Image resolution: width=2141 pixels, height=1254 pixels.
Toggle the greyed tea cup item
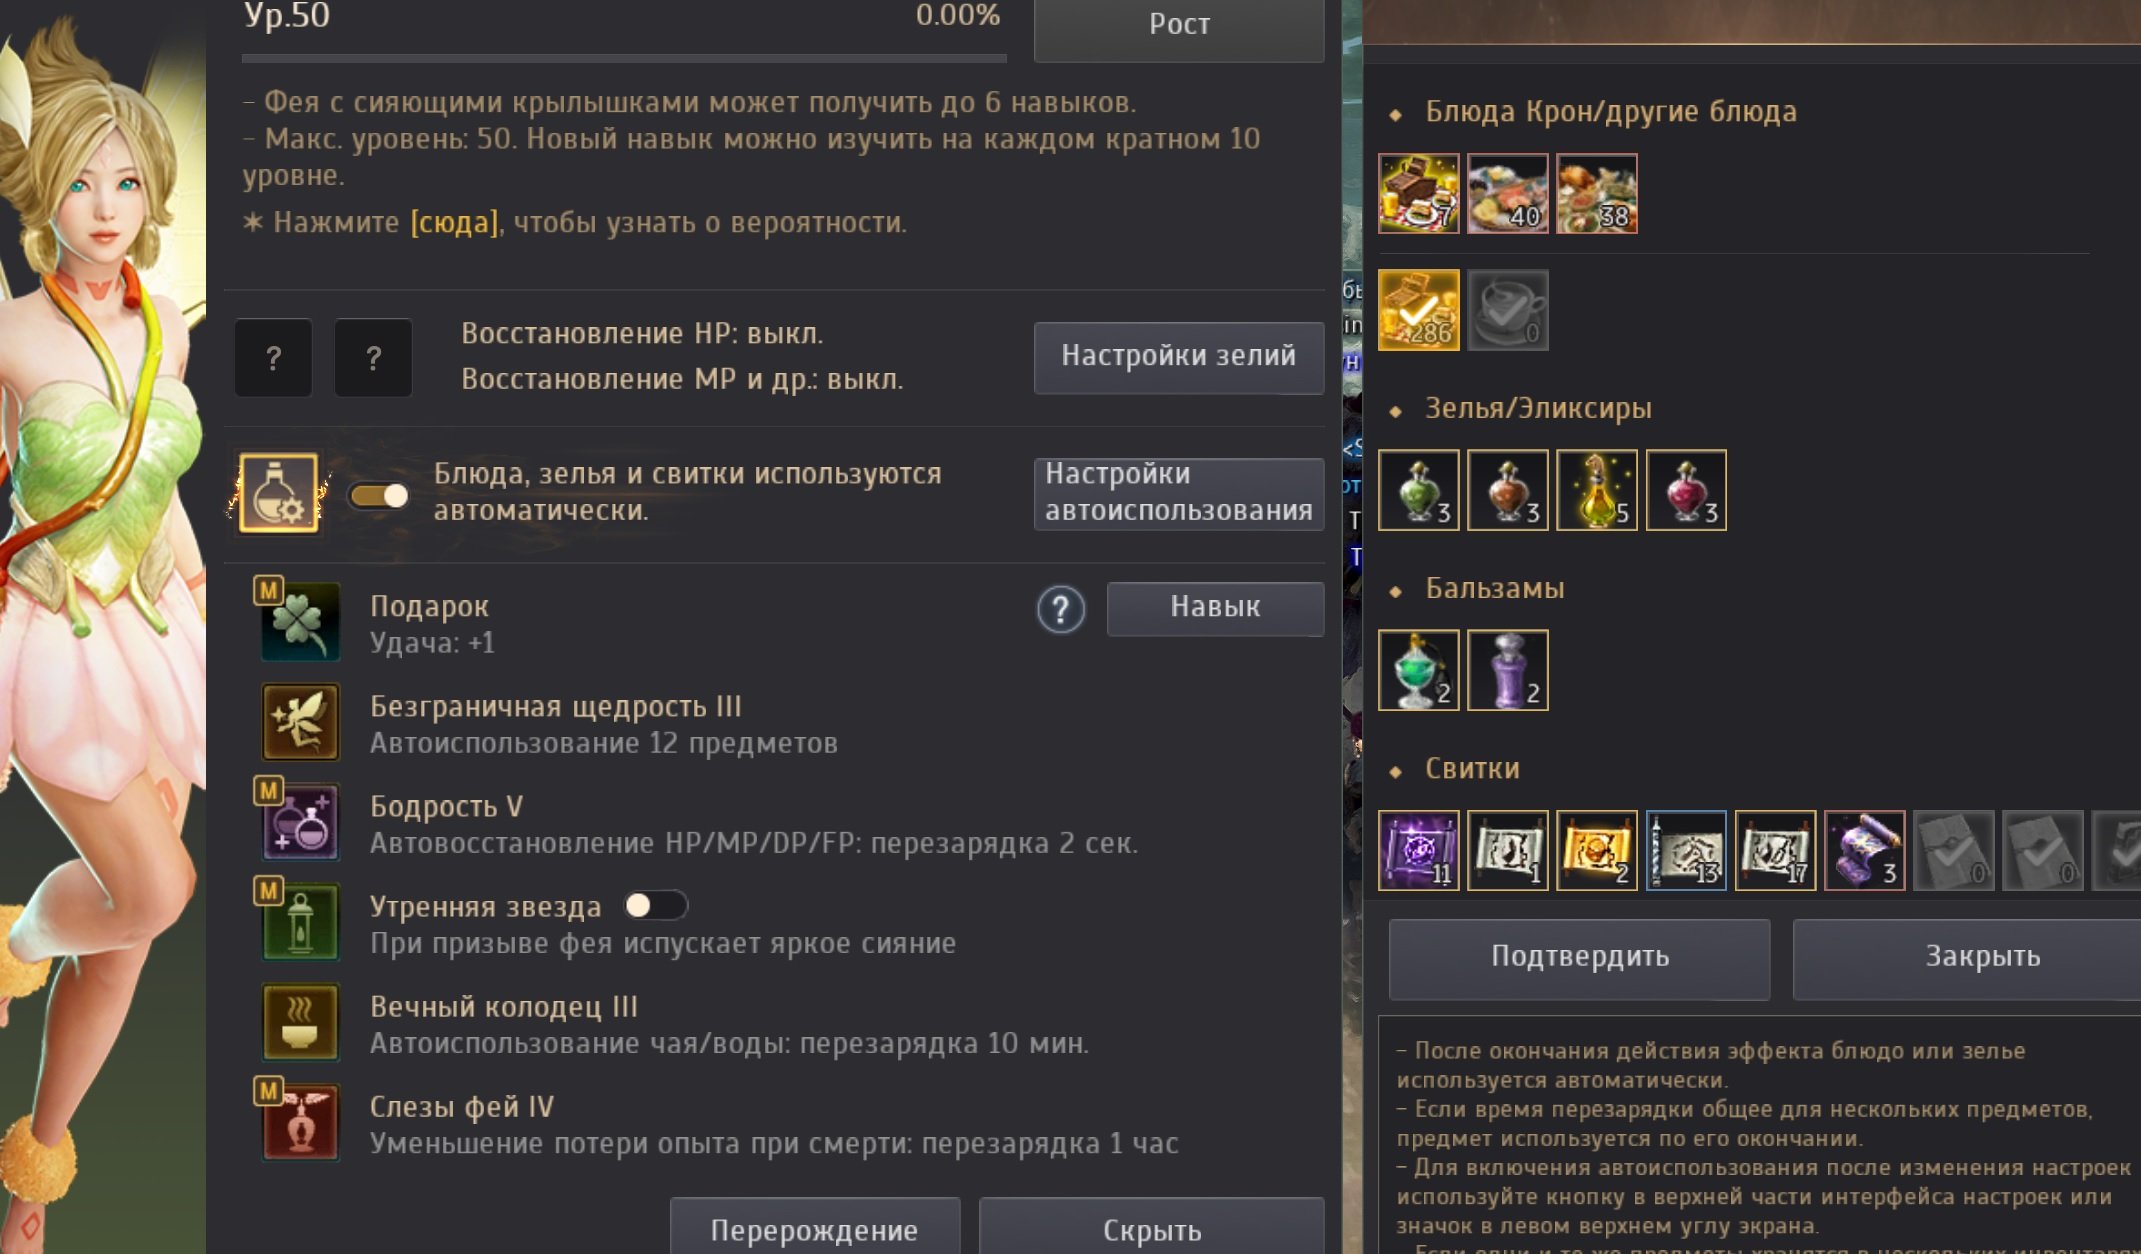coord(1508,310)
